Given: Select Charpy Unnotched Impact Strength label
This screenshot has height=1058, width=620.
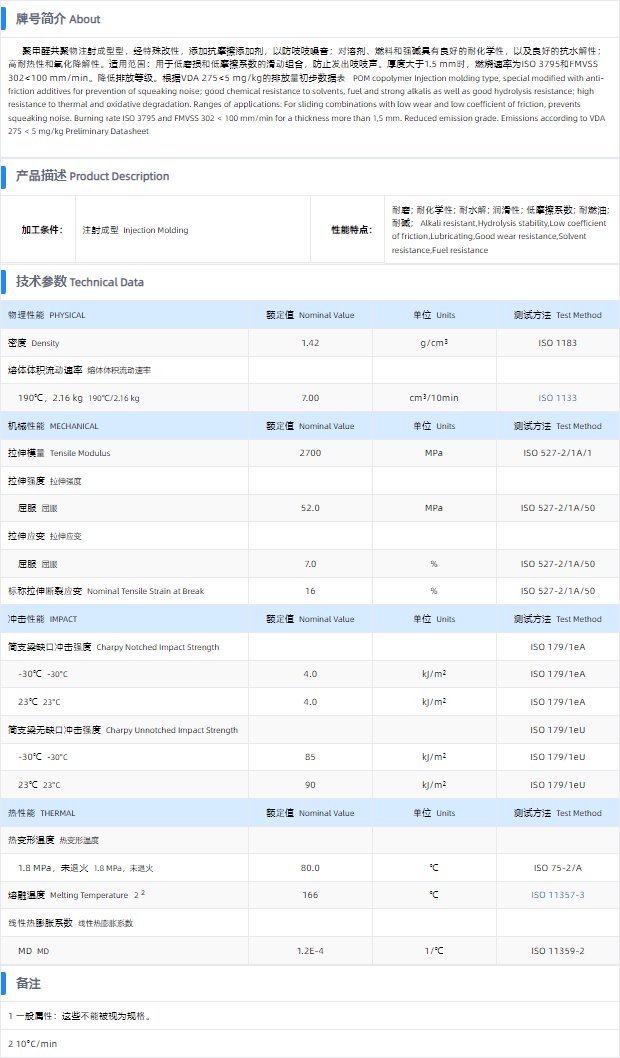Looking at the screenshot, I should click(123, 730).
